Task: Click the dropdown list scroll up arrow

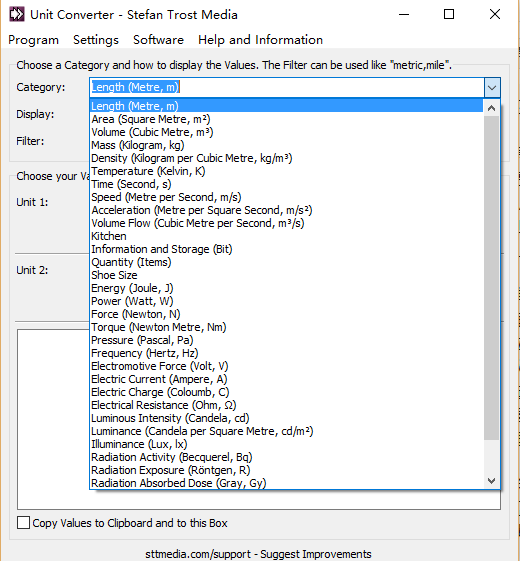Action: click(x=491, y=108)
